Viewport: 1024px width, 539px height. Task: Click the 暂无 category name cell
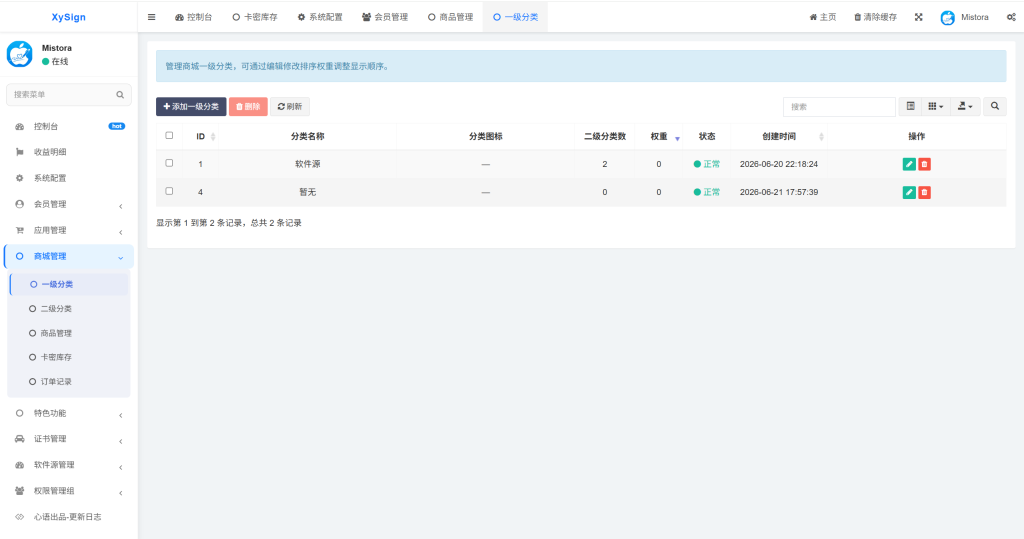[x=308, y=192]
